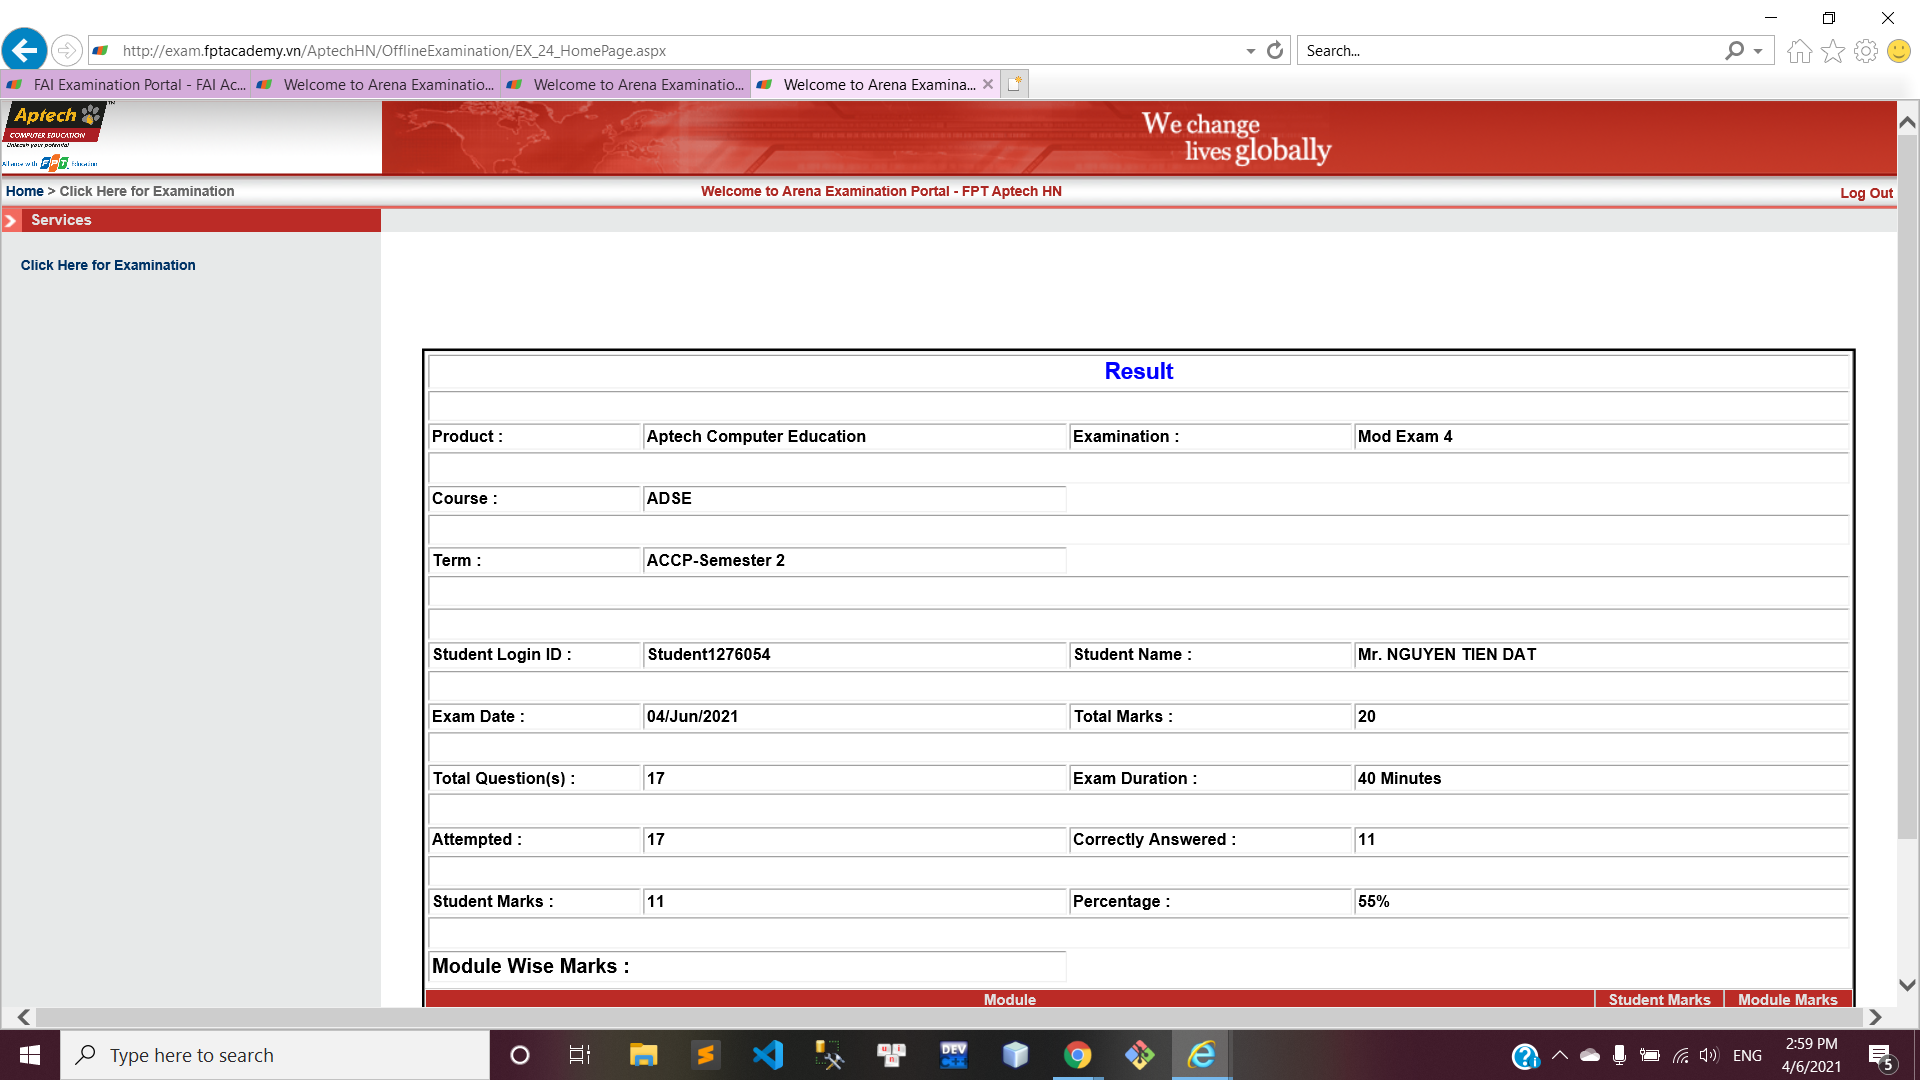Expand the Services panel arrow

tap(11, 221)
